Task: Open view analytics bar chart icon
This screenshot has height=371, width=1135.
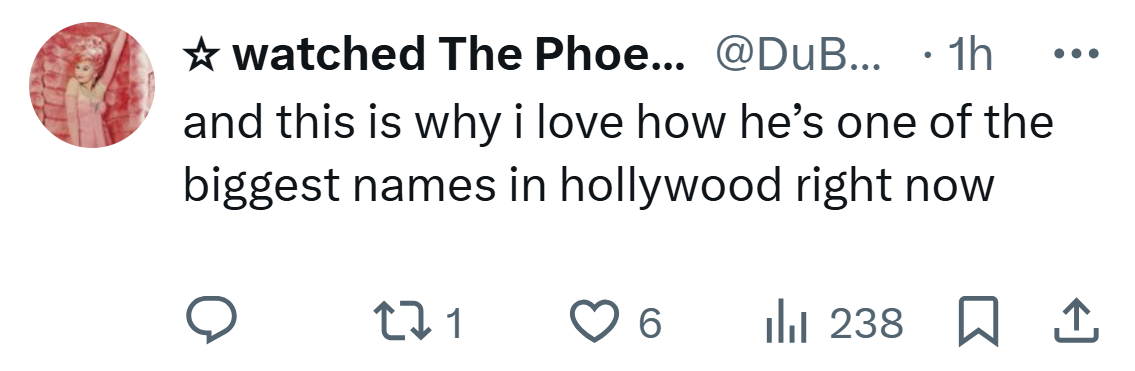Action: (x=786, y=323)
